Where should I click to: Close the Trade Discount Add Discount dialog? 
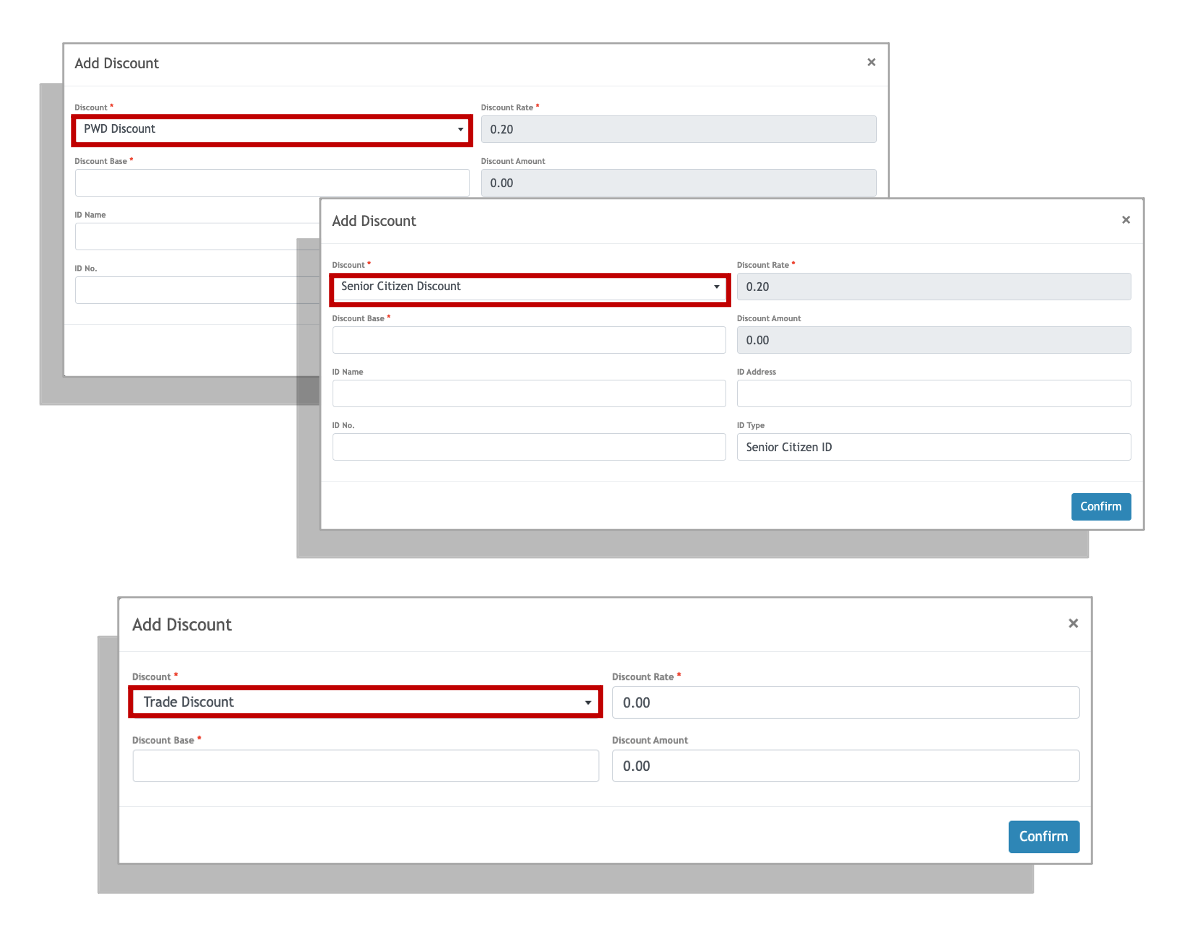(1073, 624)
